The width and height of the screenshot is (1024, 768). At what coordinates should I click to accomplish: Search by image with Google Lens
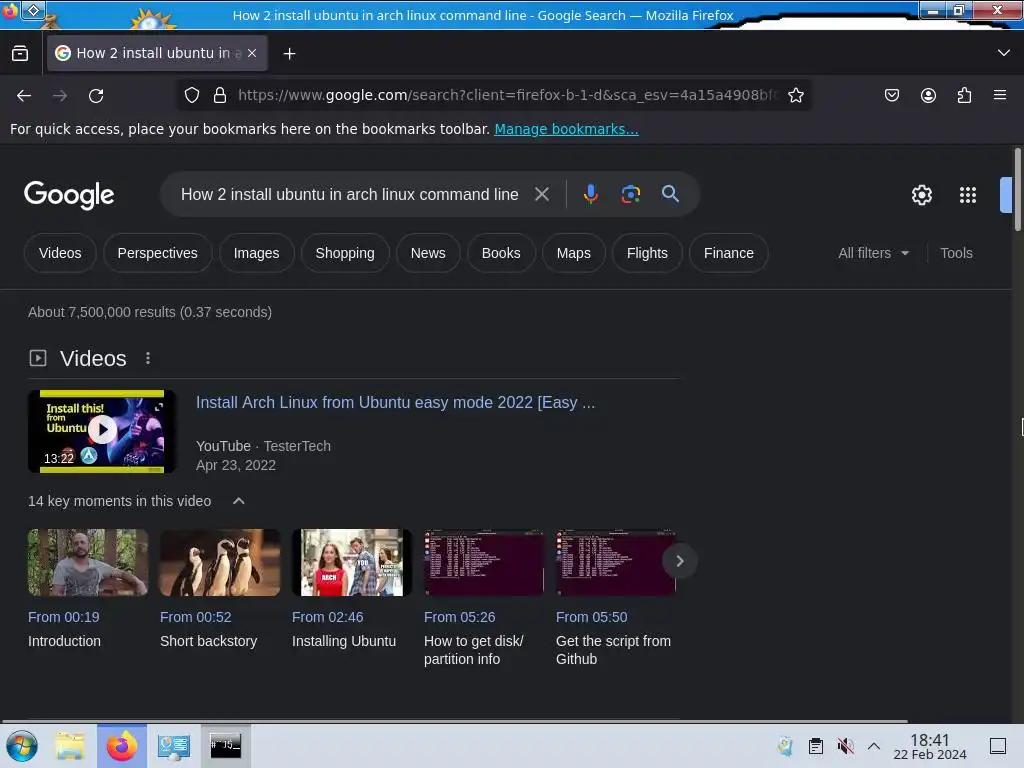pyautogui.click(x=630, y=194)
